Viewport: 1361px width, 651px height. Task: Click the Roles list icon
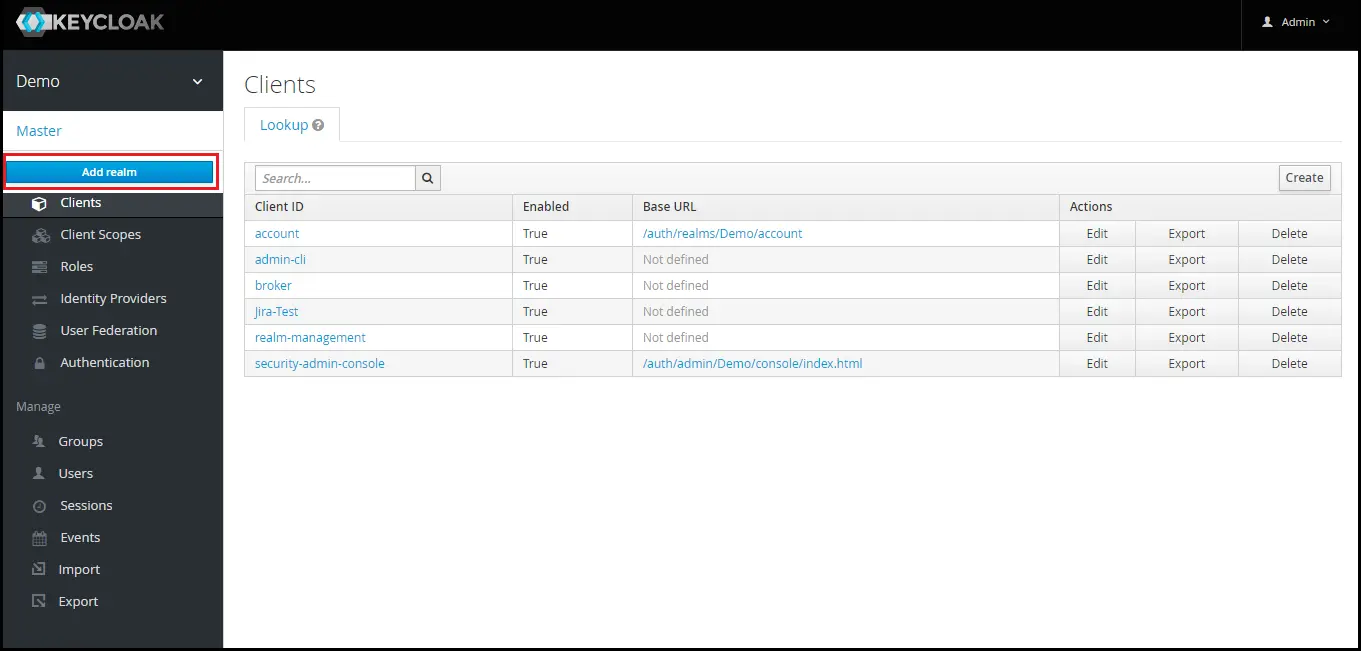(x=38, y=266)
